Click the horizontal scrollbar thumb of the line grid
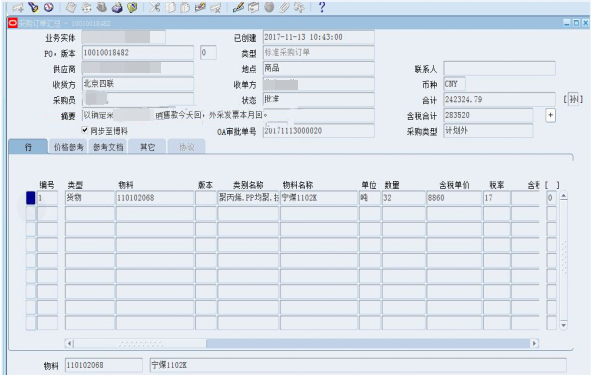Image resolution: width=592 pixels, height=377 pixels. pos(368,343)
